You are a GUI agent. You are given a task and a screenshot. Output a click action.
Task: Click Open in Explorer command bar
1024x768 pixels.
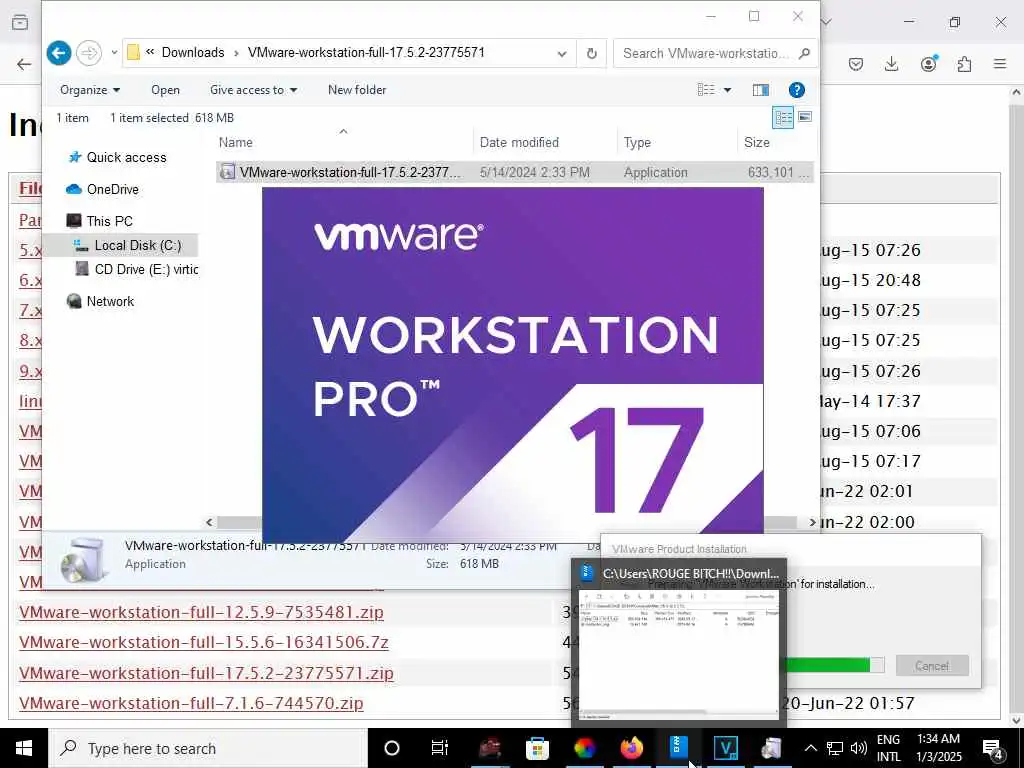tap(165, 90)
